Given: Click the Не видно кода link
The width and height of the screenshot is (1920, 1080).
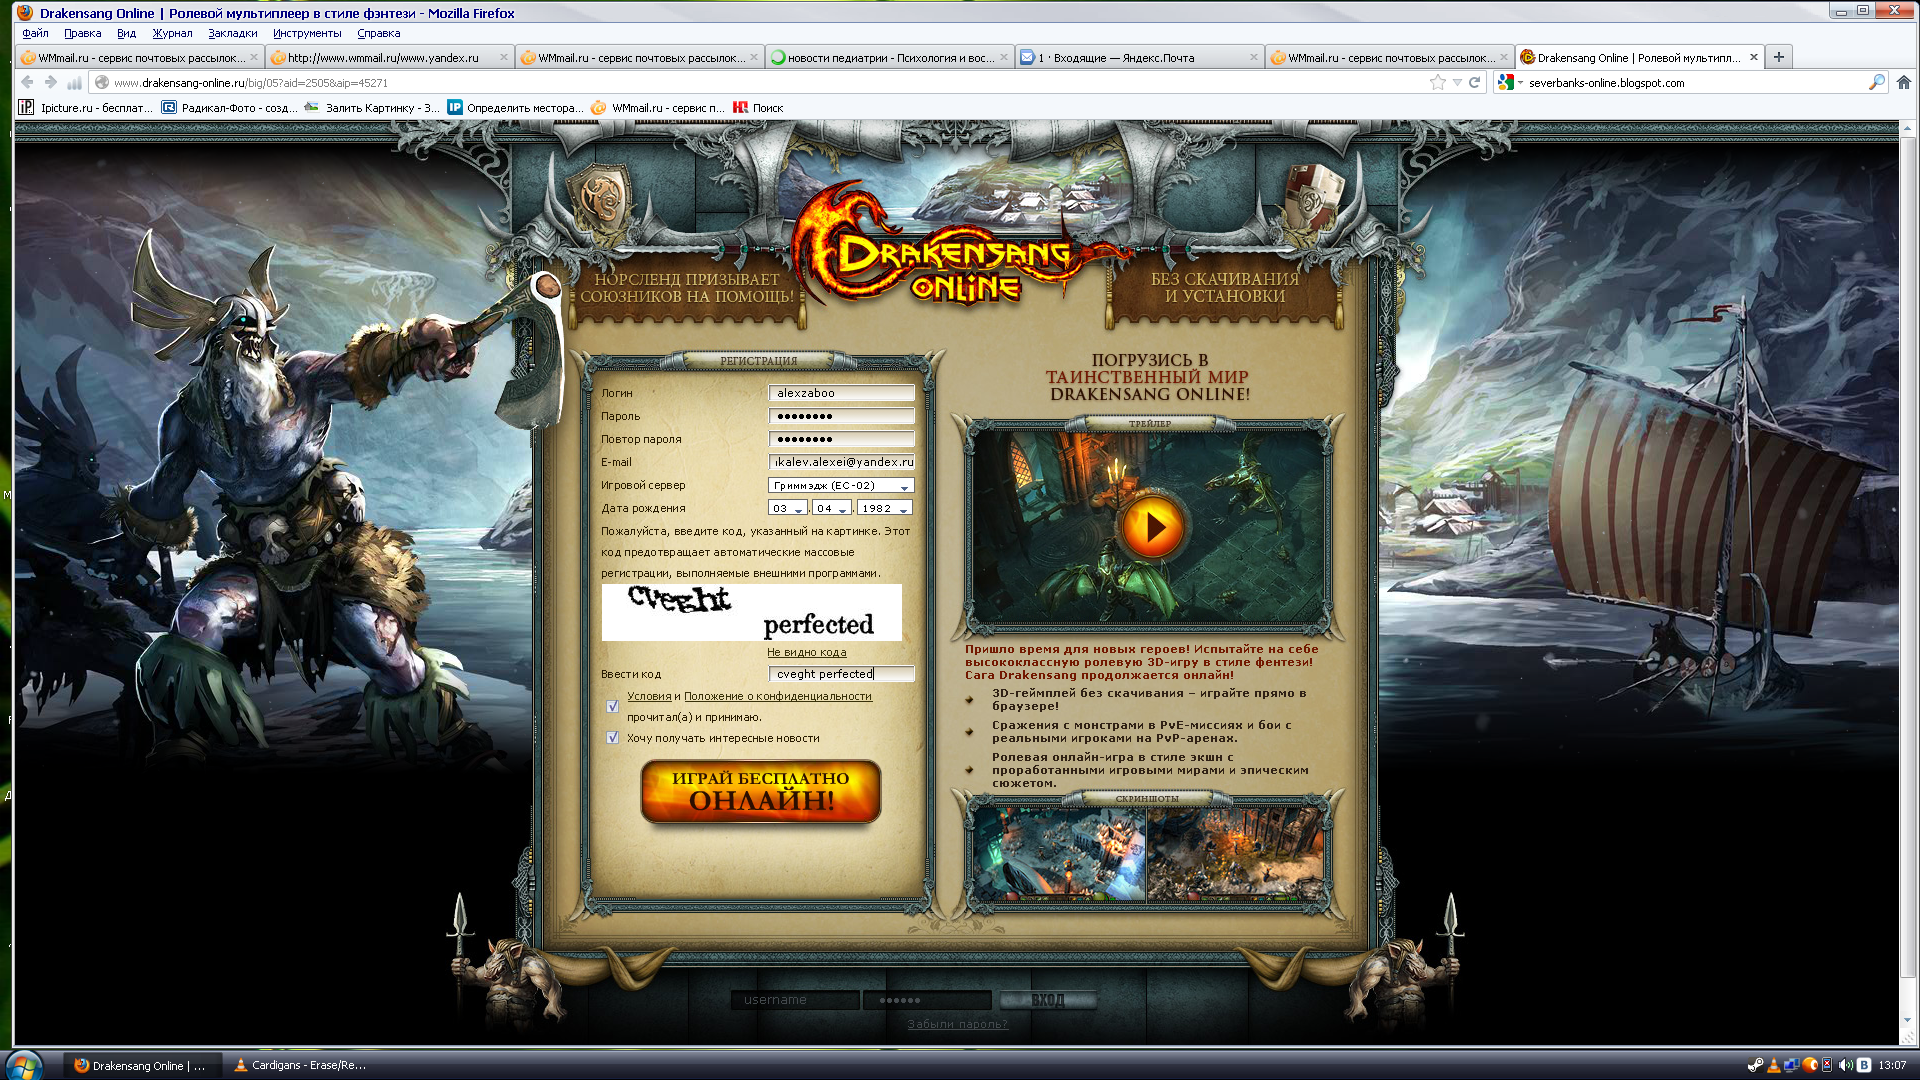Looking at the screenshot, I should click(x=806, y=652).
